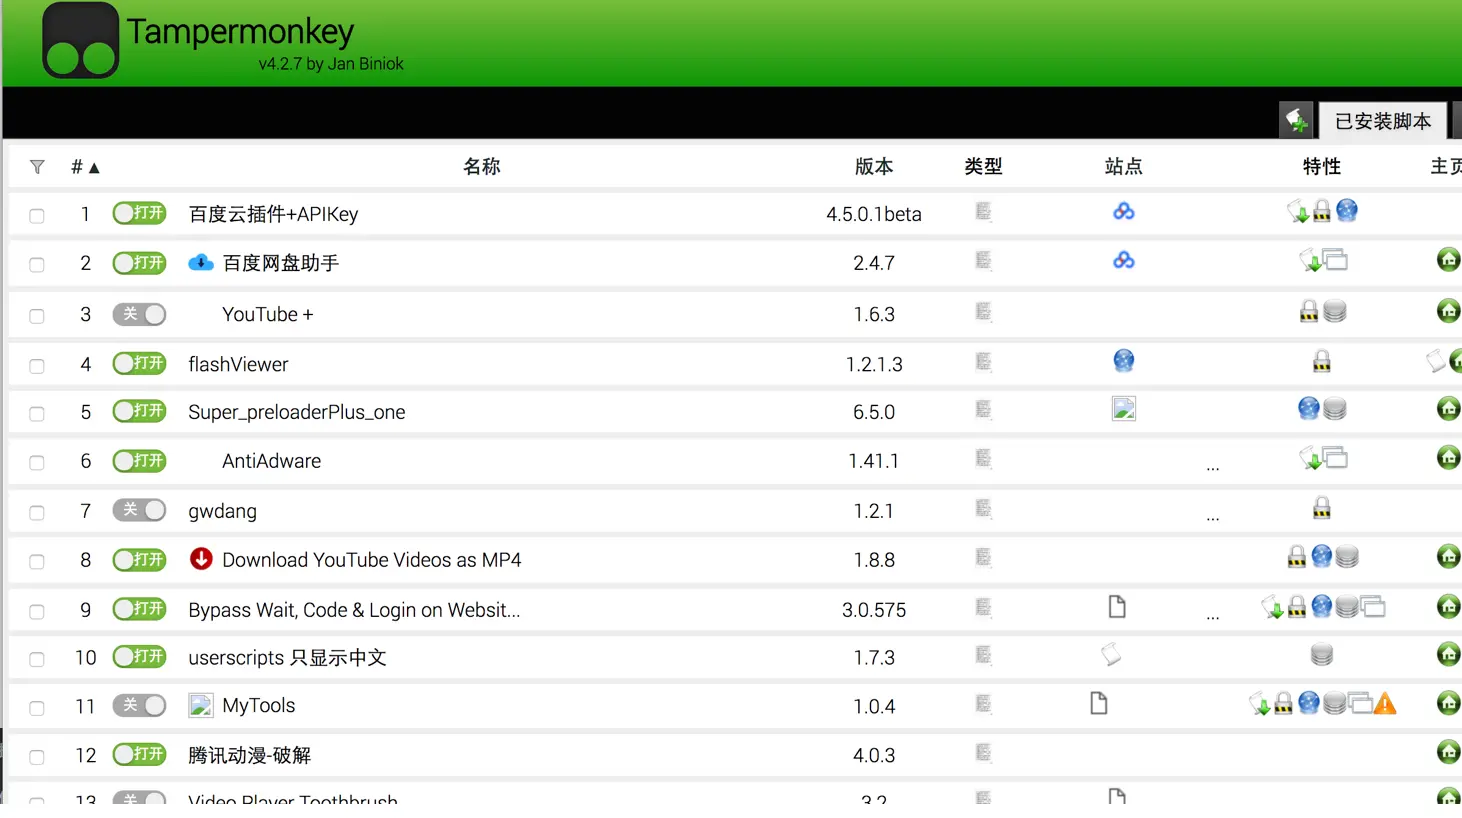Tick the checkbox for 腾讯动漫-破解

37,757
